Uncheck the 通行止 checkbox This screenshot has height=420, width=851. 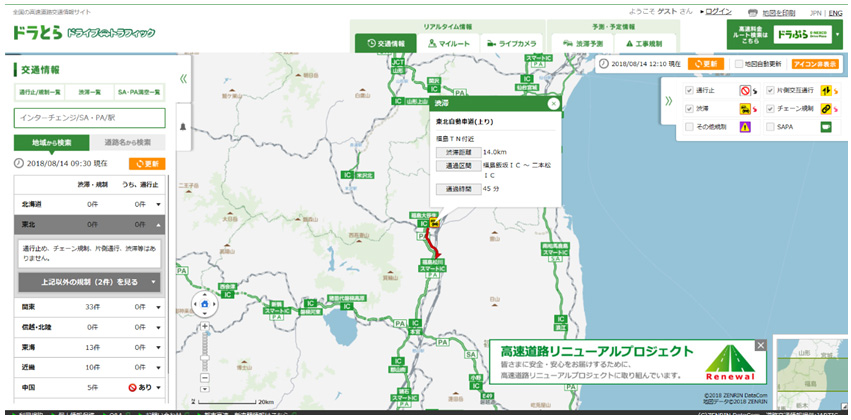(x=690, y=90)
